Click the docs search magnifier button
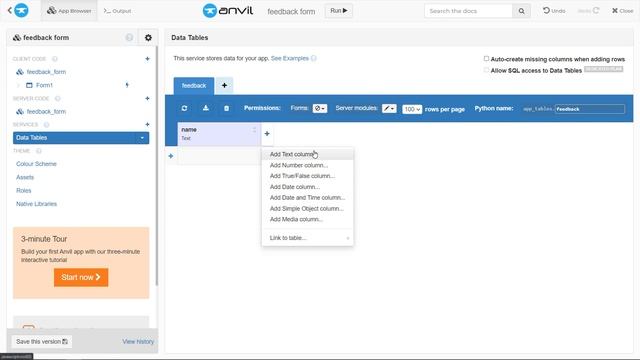This screenshot has height=360, width=640. click(x=521, y=11)
